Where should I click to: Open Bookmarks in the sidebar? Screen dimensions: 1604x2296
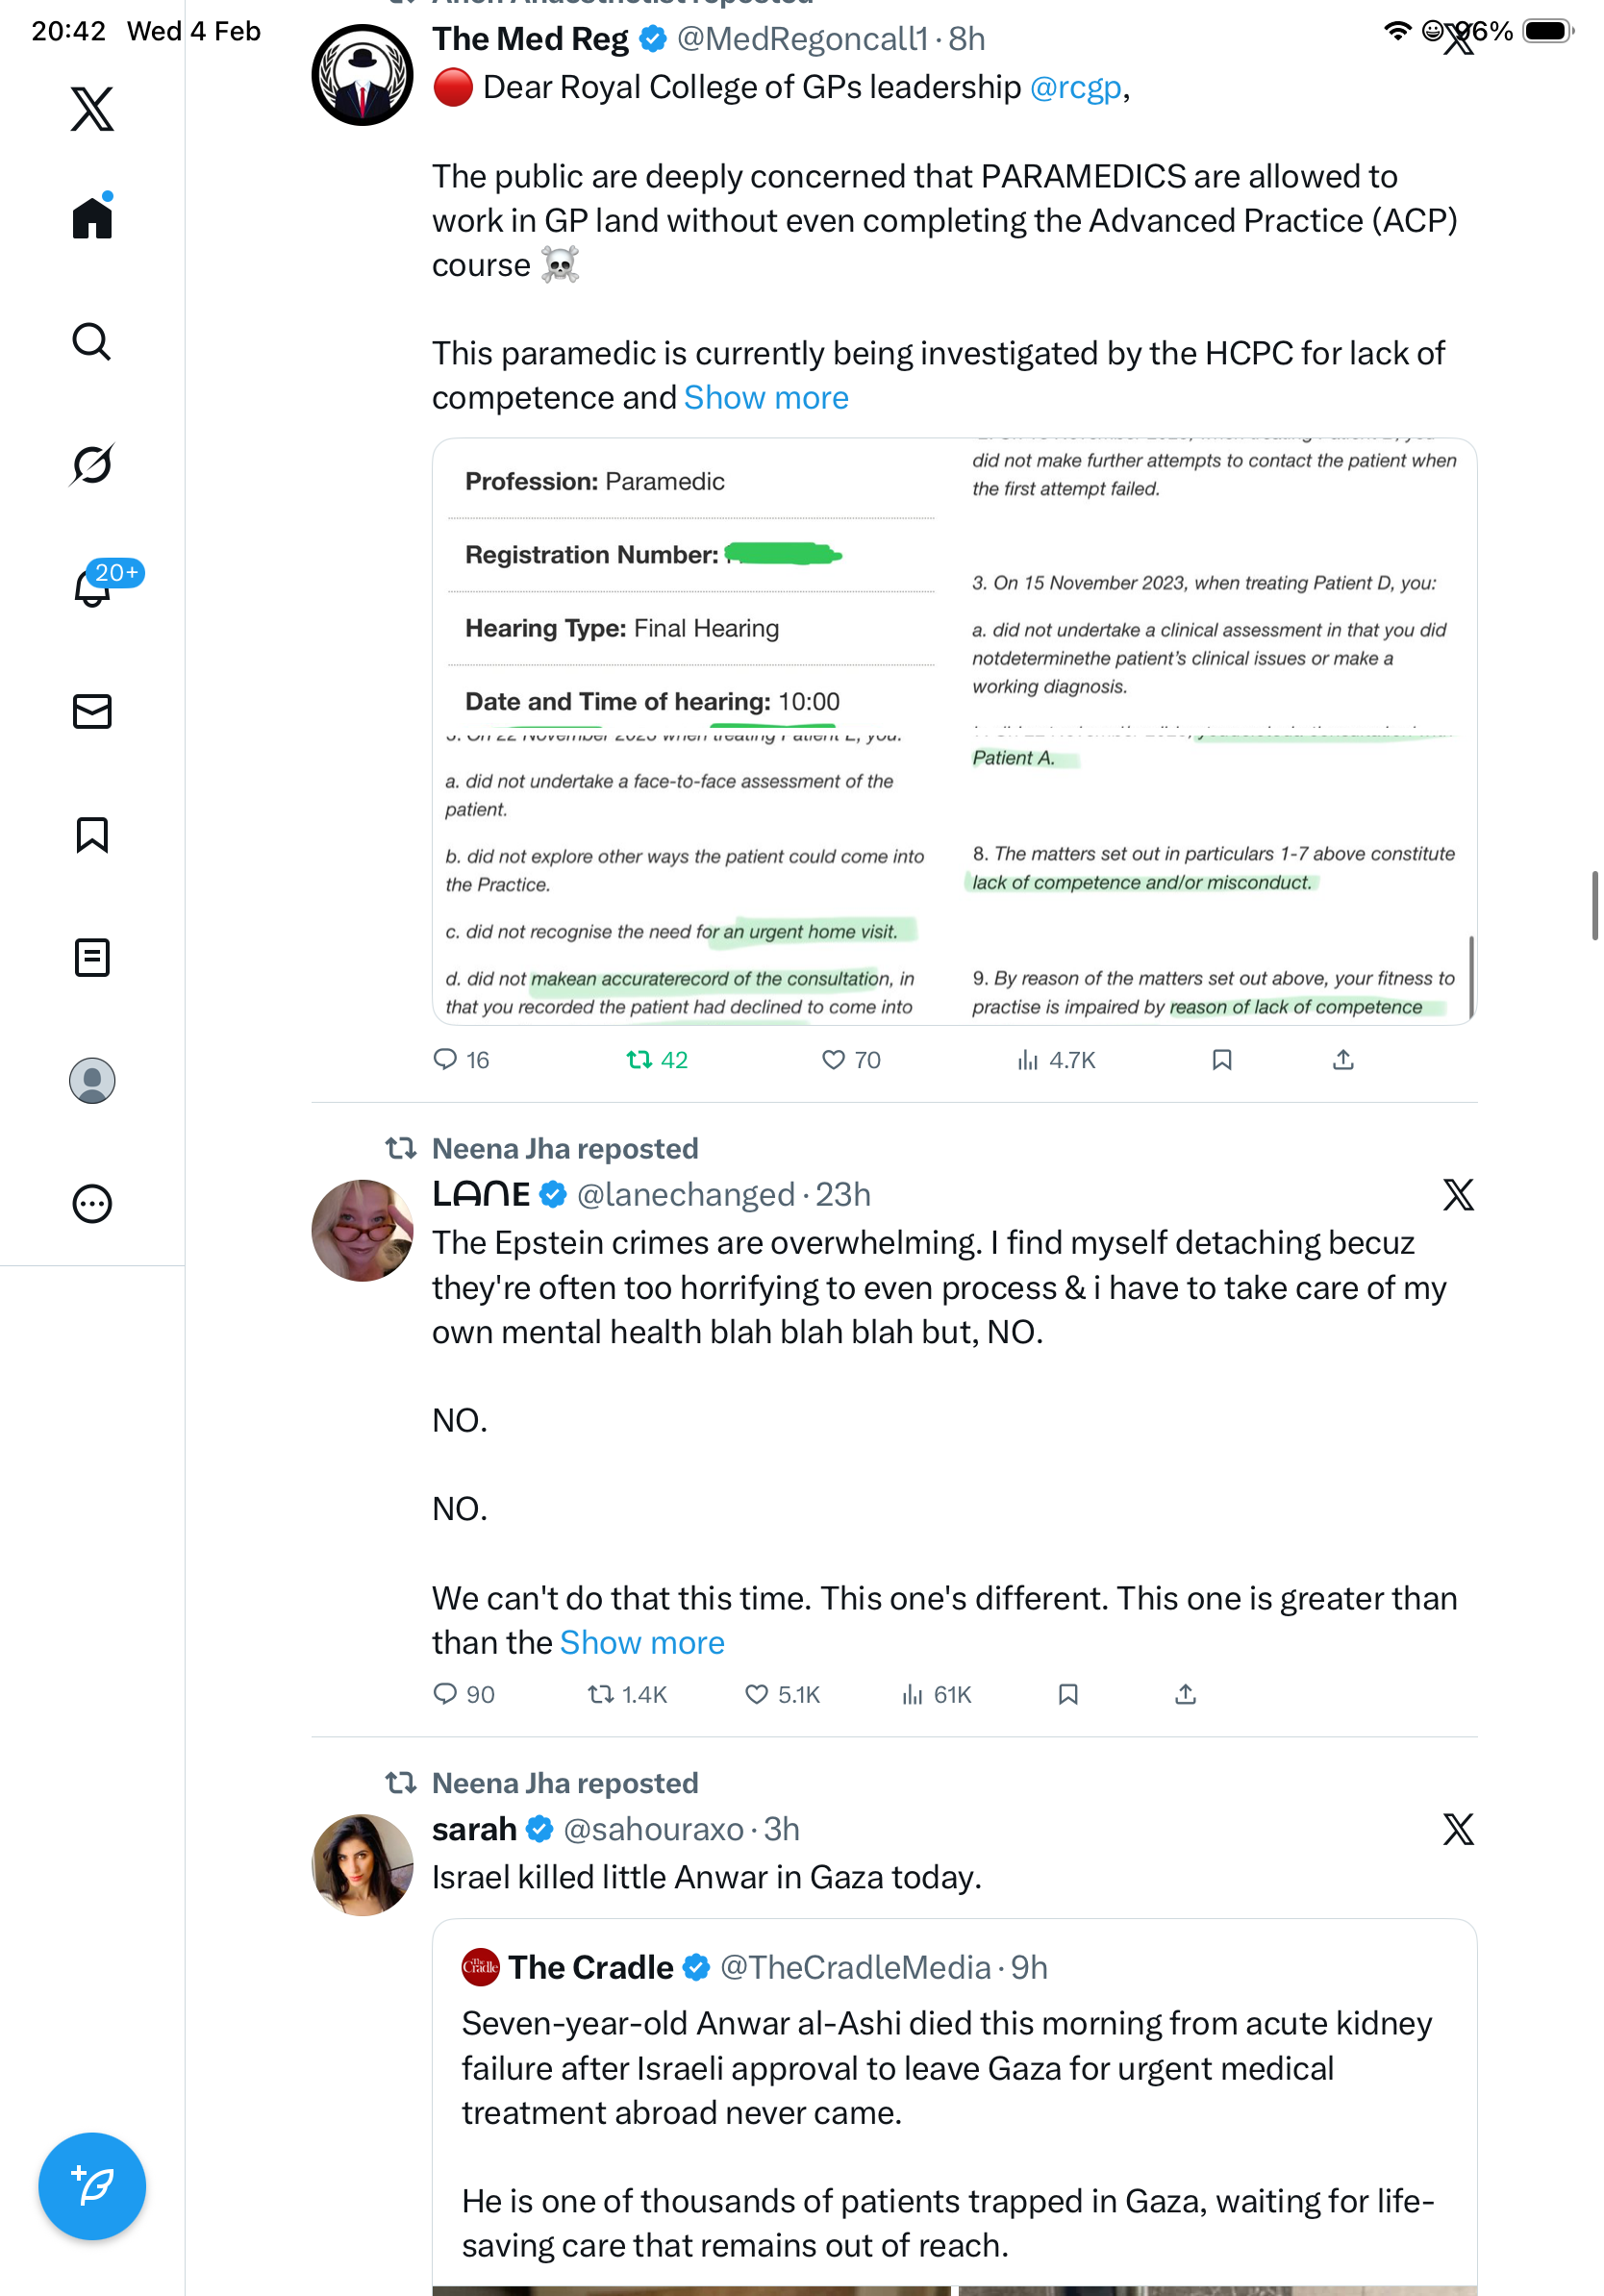click(x=92, y=835)
